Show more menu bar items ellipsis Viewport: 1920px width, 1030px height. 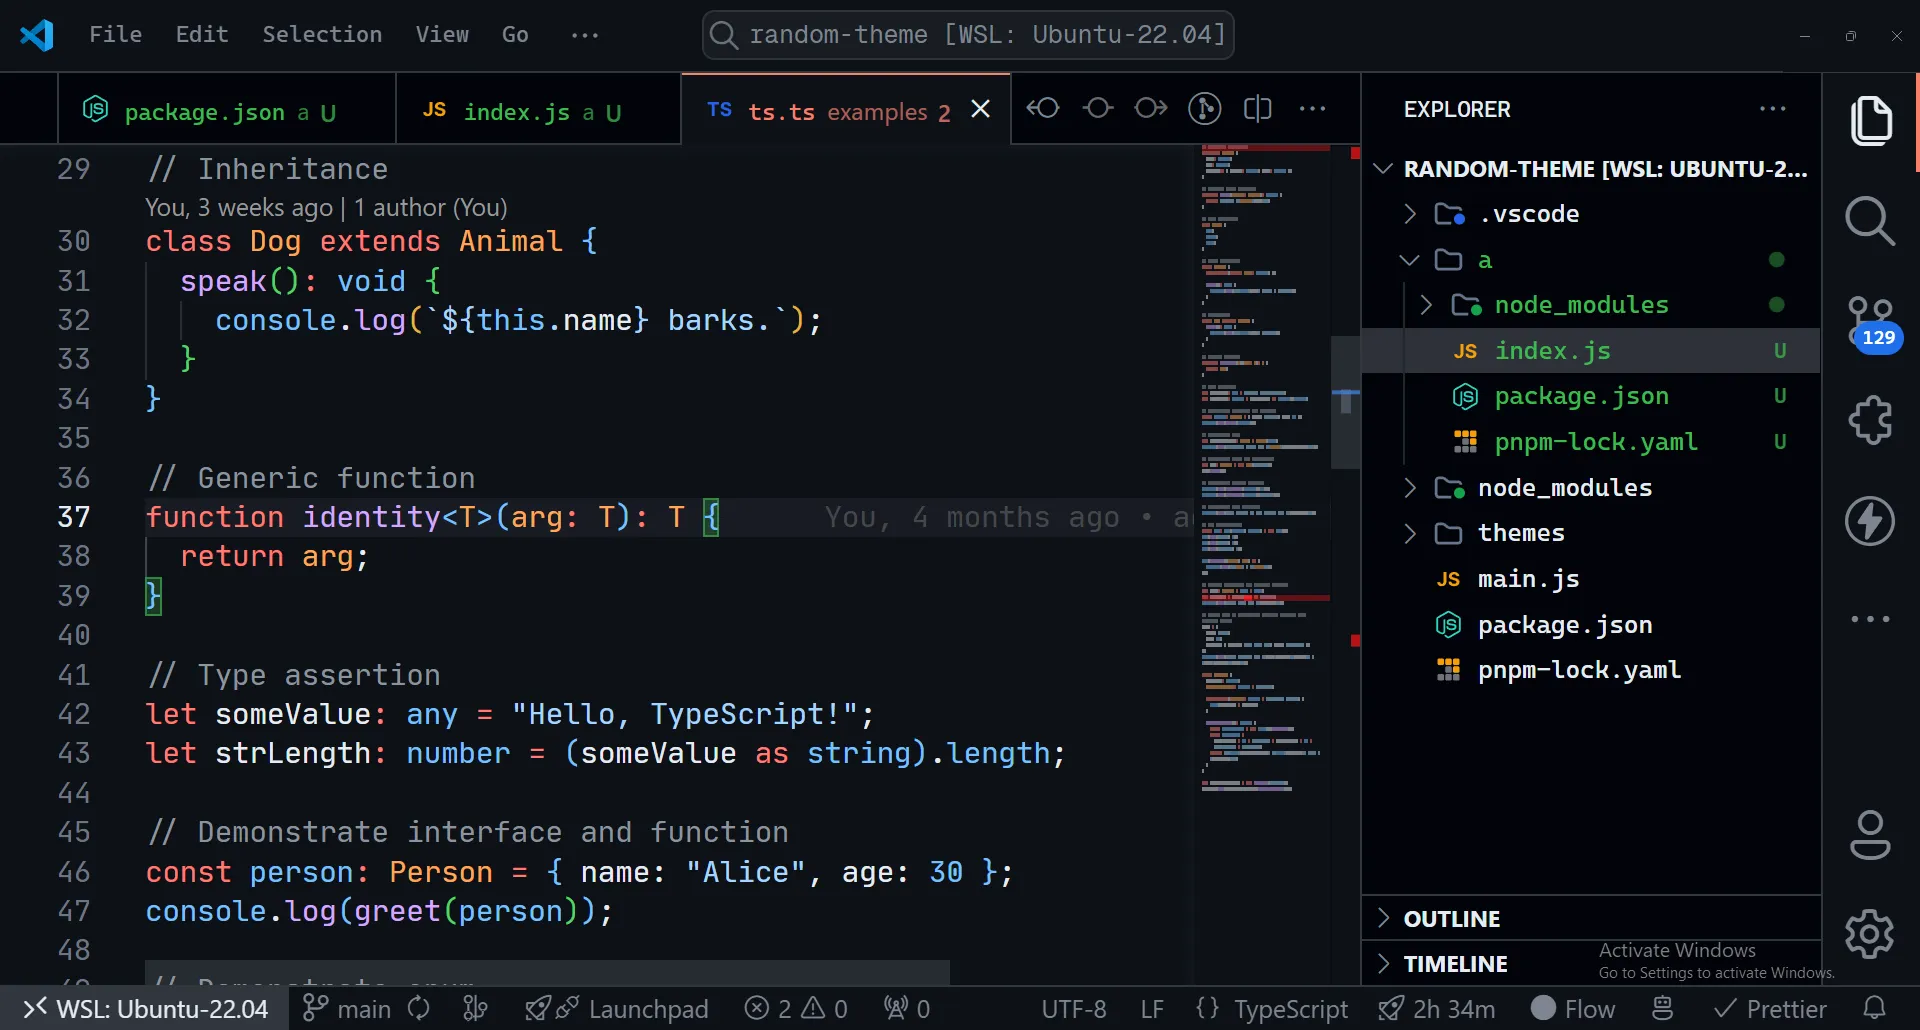585,35
